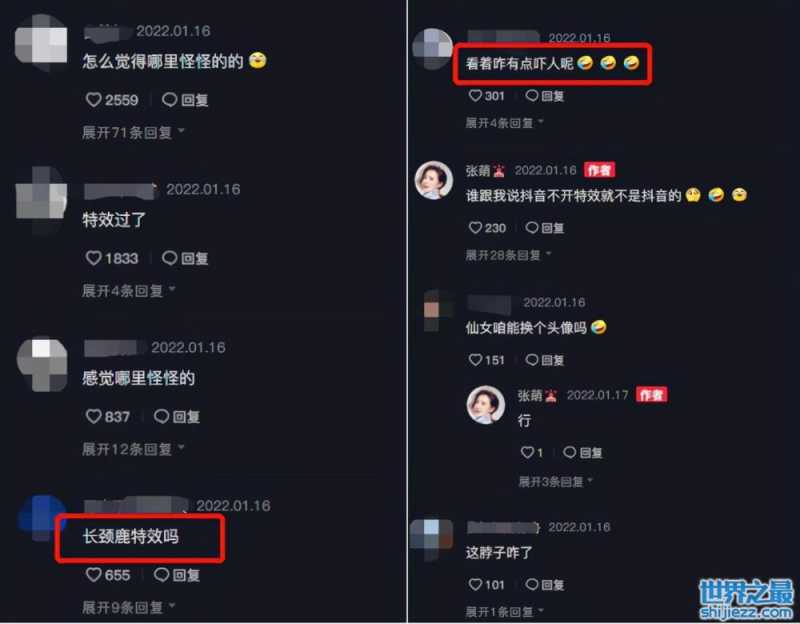Like the "特效过了" comment

pyautogui.click(x=93, y=258)
